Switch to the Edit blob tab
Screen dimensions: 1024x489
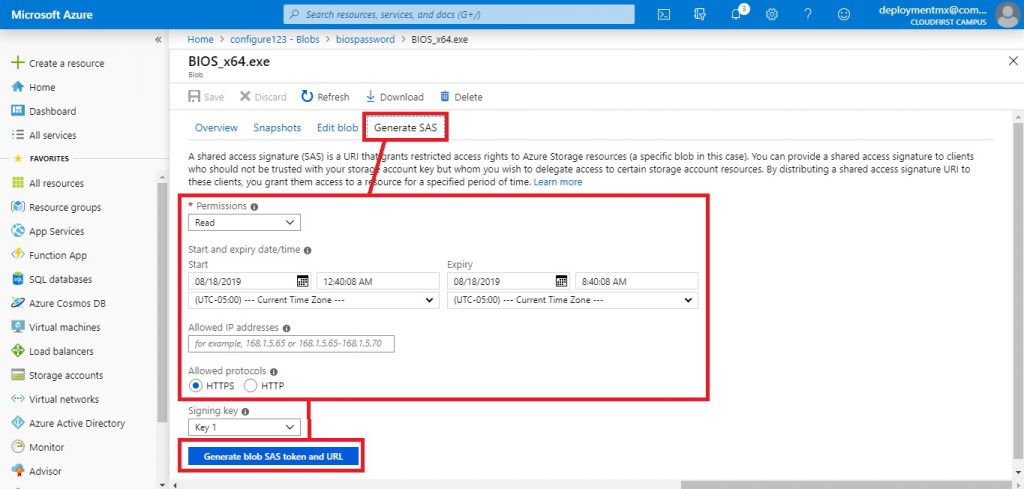[x=337, y=128]
